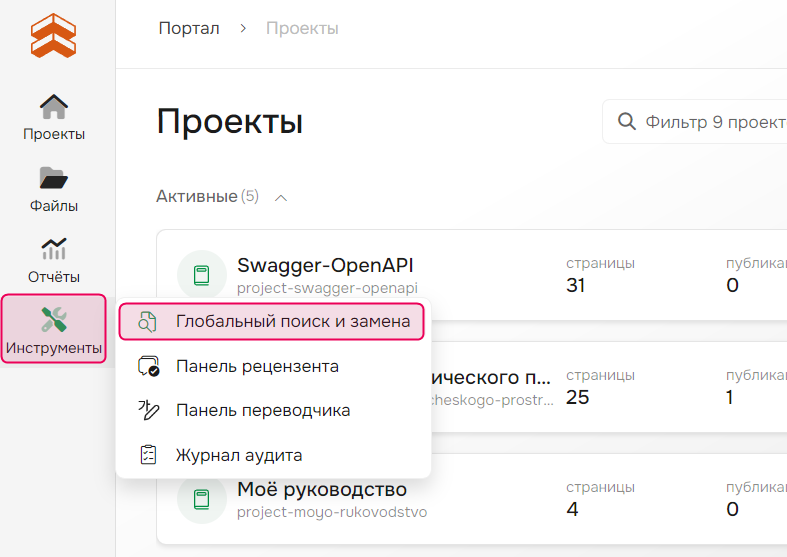Click the Проекты breadcrumb
787x557 pixels.
302,28
